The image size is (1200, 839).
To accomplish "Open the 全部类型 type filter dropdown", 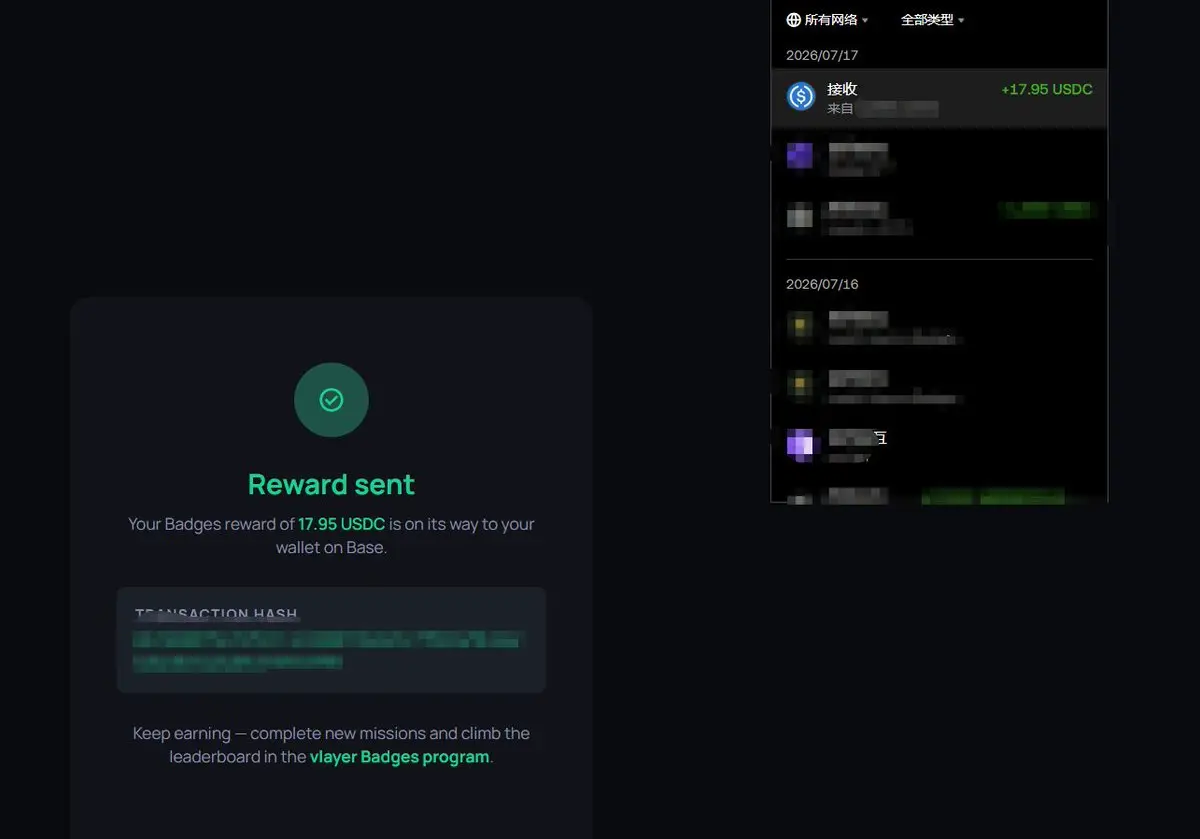I will coord(932,20).
